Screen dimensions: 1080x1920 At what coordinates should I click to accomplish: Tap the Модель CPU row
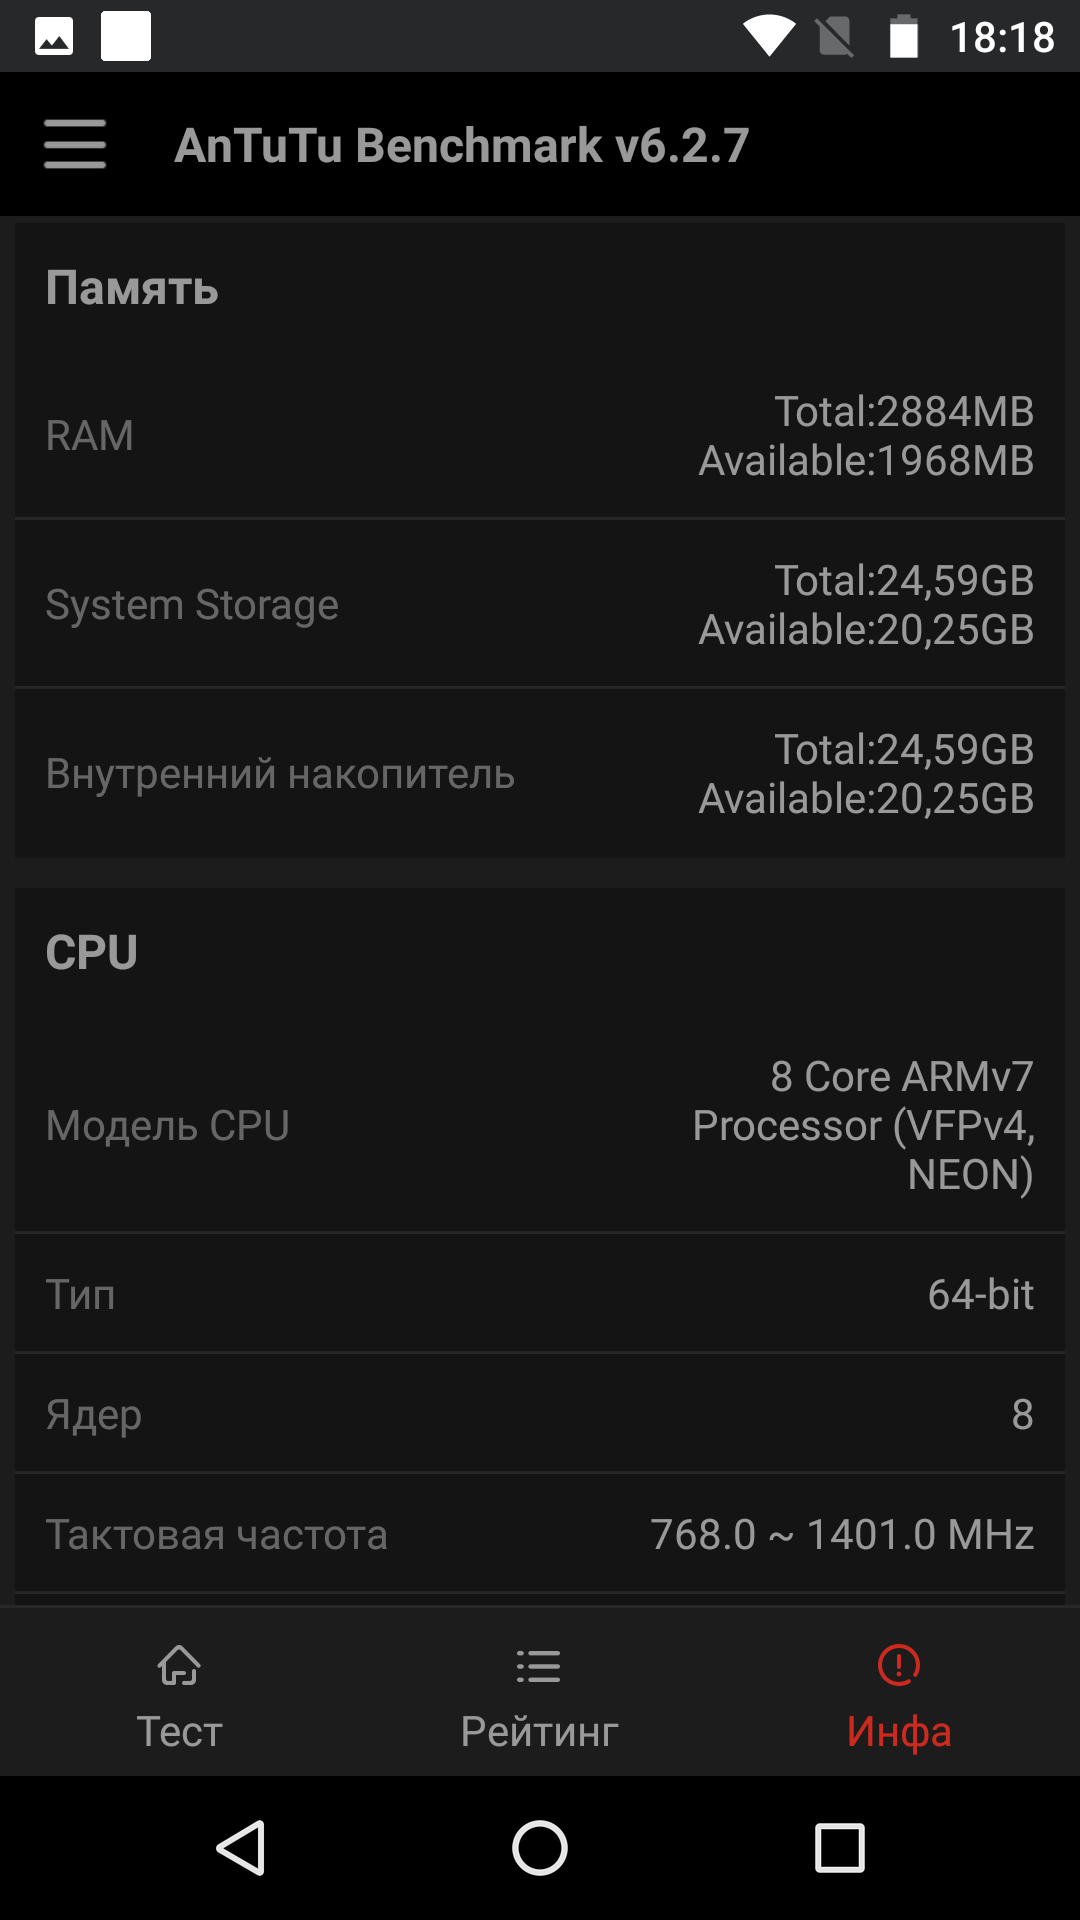(x=540, y=1126)
